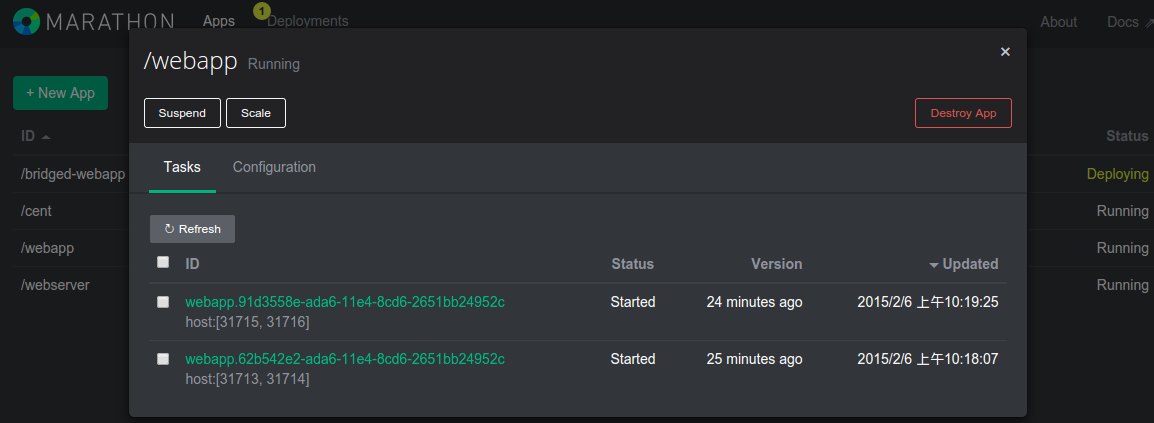Image resolution: width=1154 pixels, height=423 pixels.
Task: Click the red Destroy App button
Action: pyautogui.click(x=963, y=113)
